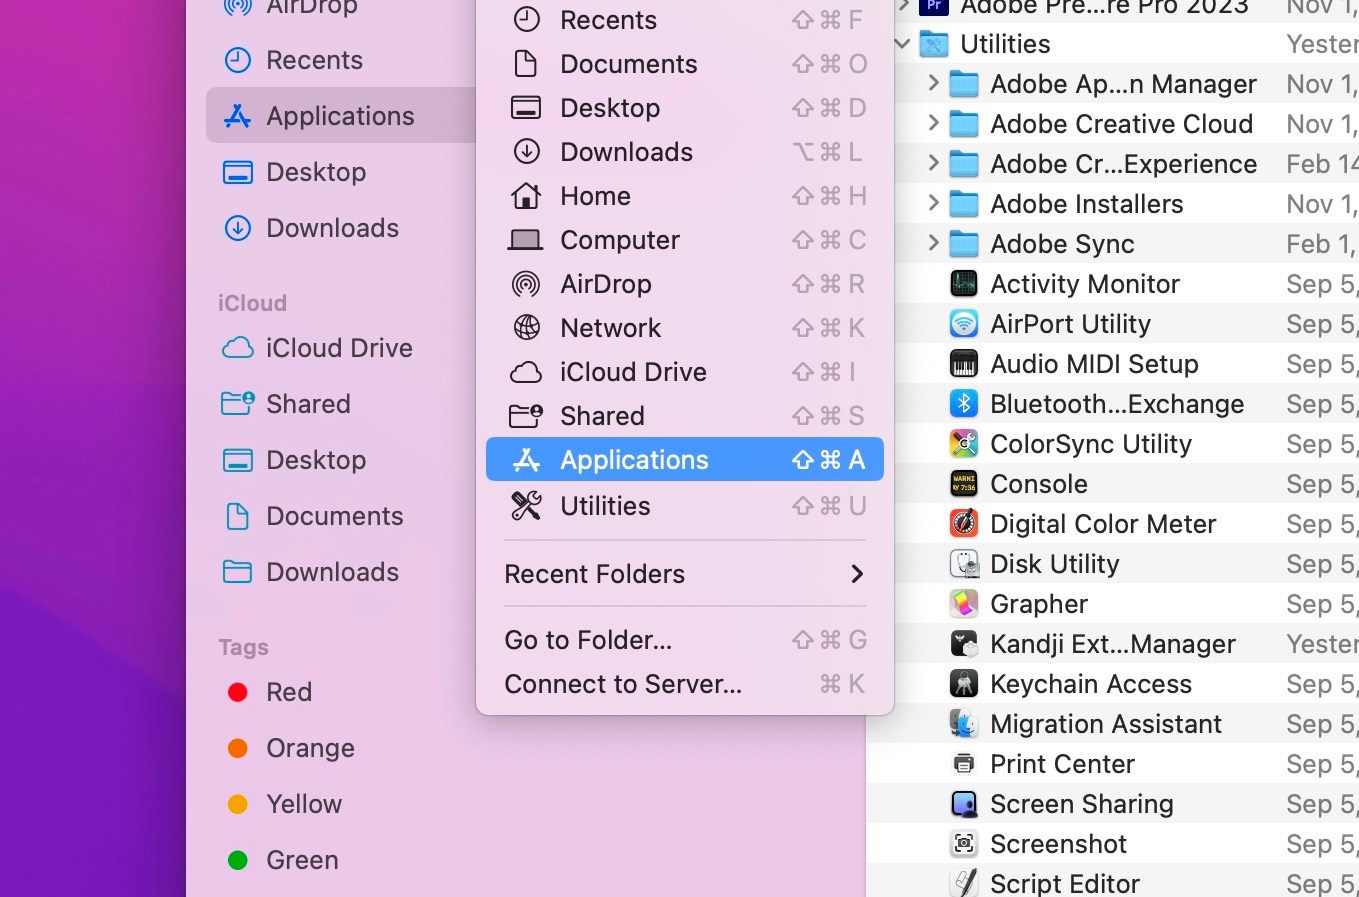Click the Disk Utility icon

click(x=963, y=564)
